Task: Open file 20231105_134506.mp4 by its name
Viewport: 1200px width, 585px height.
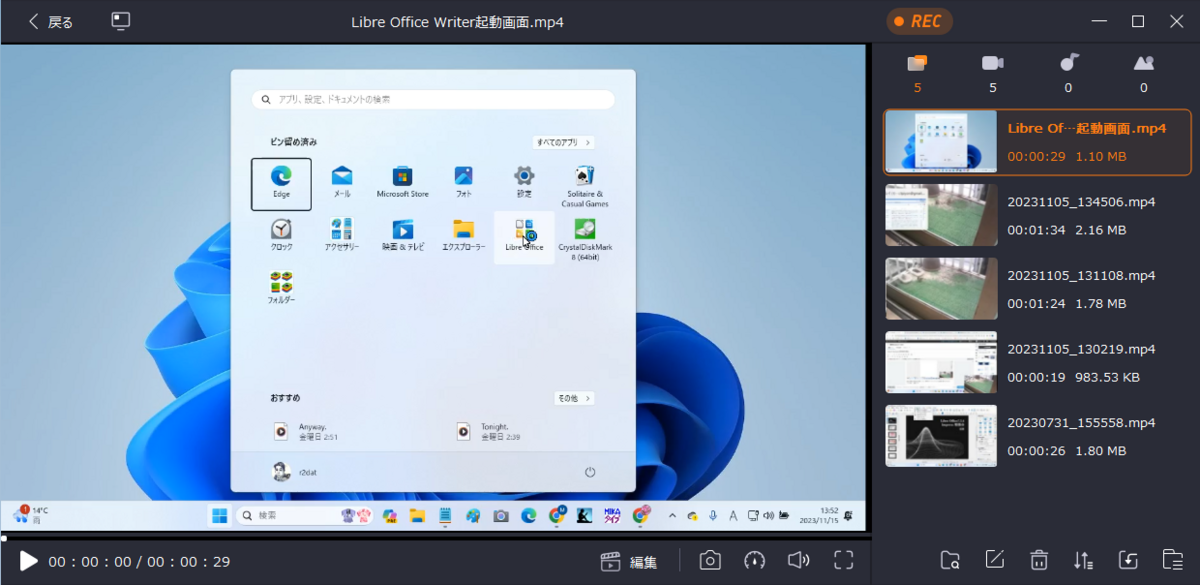Action: coord(1081,202)
